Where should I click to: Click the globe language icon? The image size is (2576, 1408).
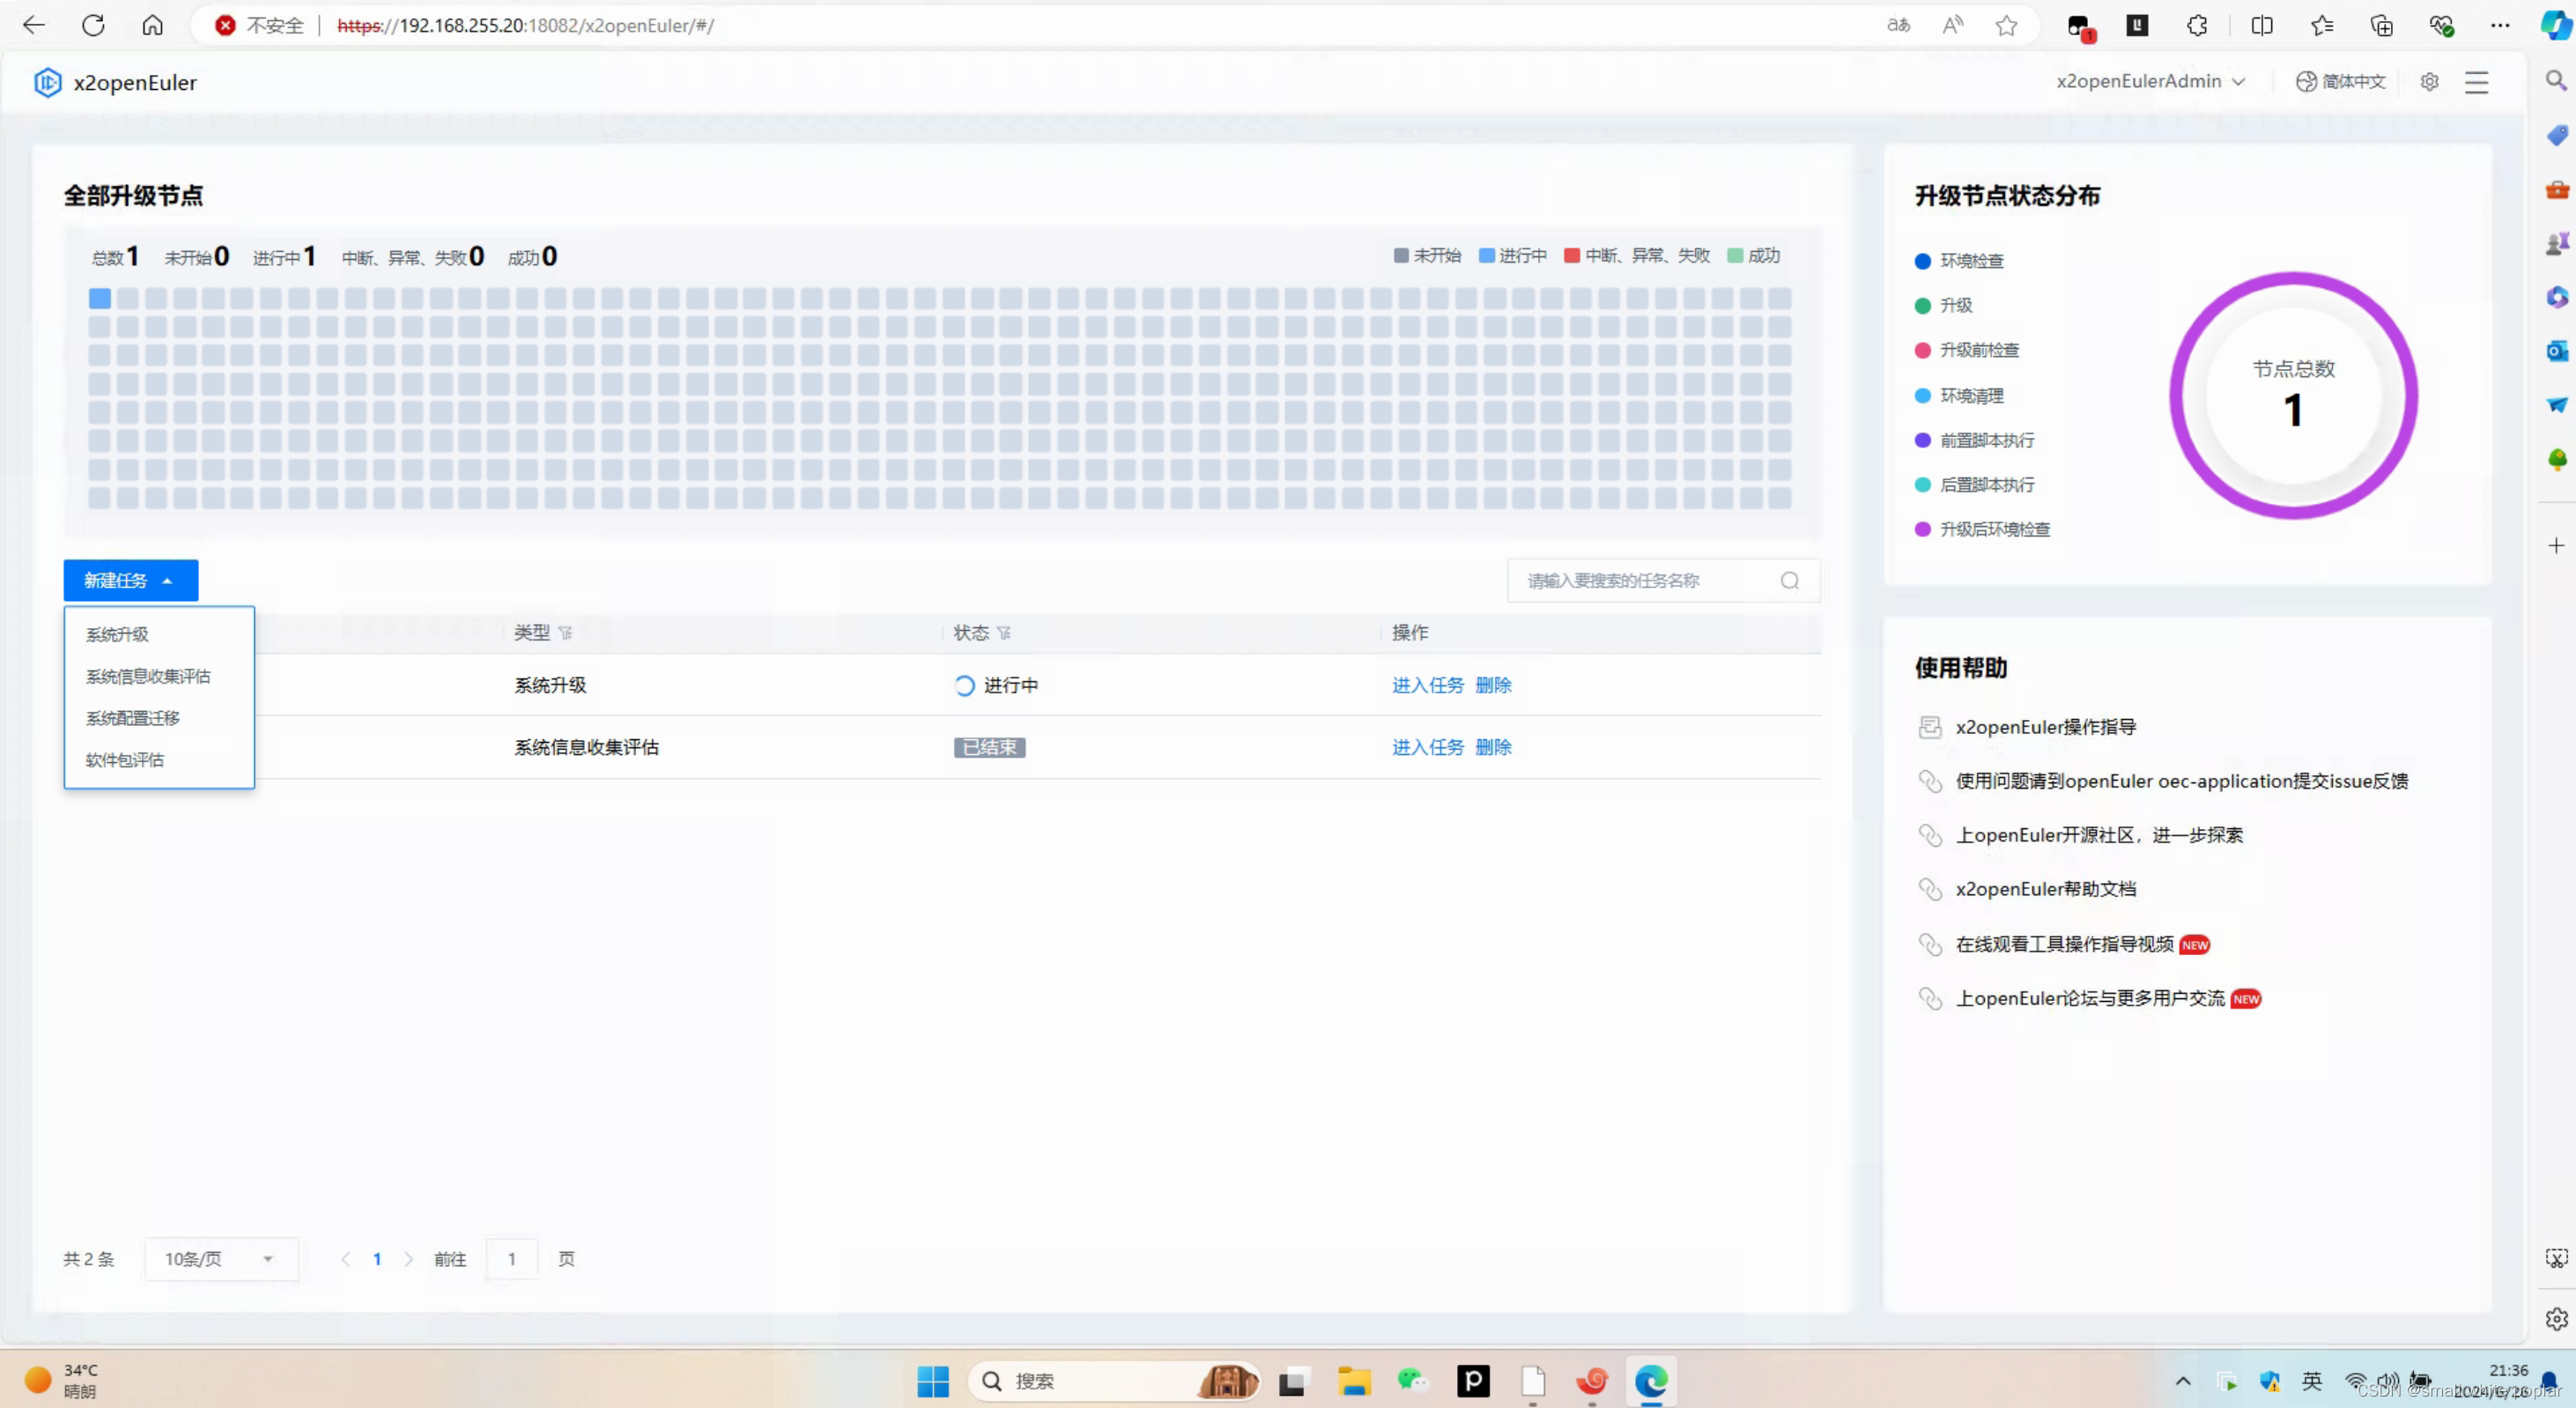(x=2306, y=82)
